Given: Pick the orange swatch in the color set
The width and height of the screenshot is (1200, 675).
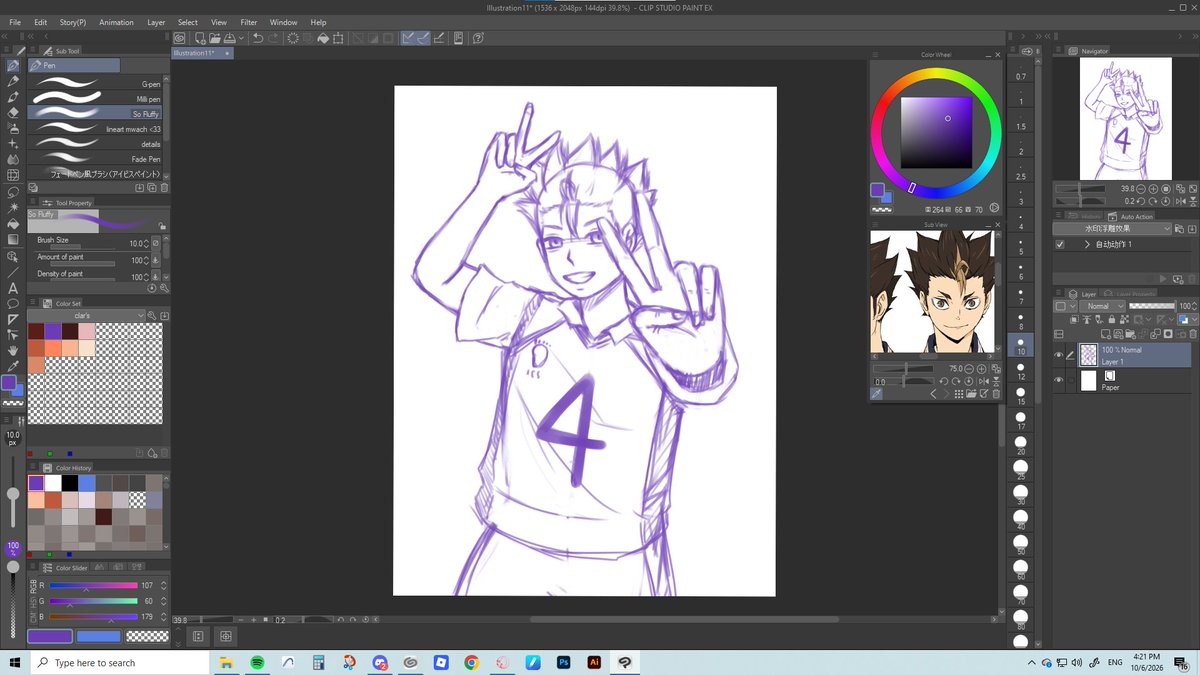Looking at the screenshot, I should coord(53,347).
